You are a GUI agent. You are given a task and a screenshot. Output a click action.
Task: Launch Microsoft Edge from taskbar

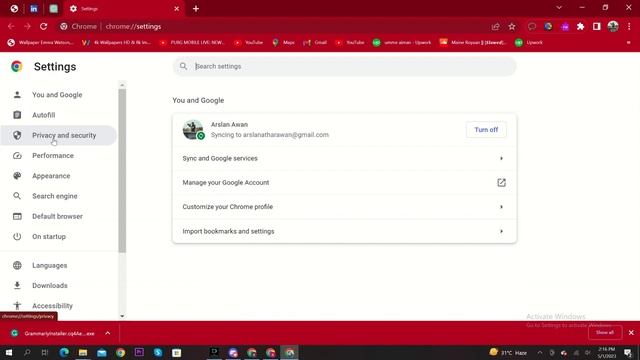pos(64,353)
